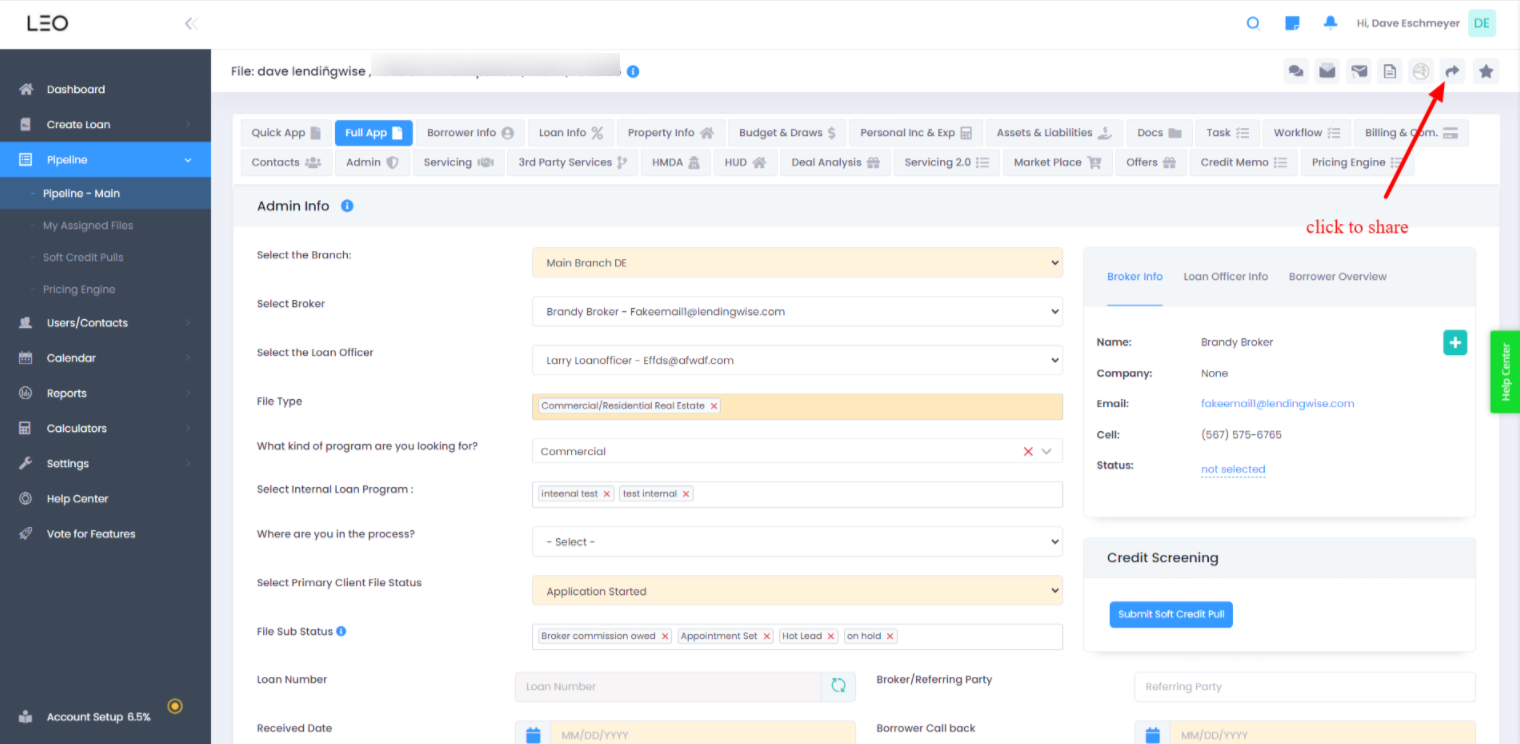Expand Users/Contacts sidebar menu
This screenshot has width=1520, height=744.
105,323
